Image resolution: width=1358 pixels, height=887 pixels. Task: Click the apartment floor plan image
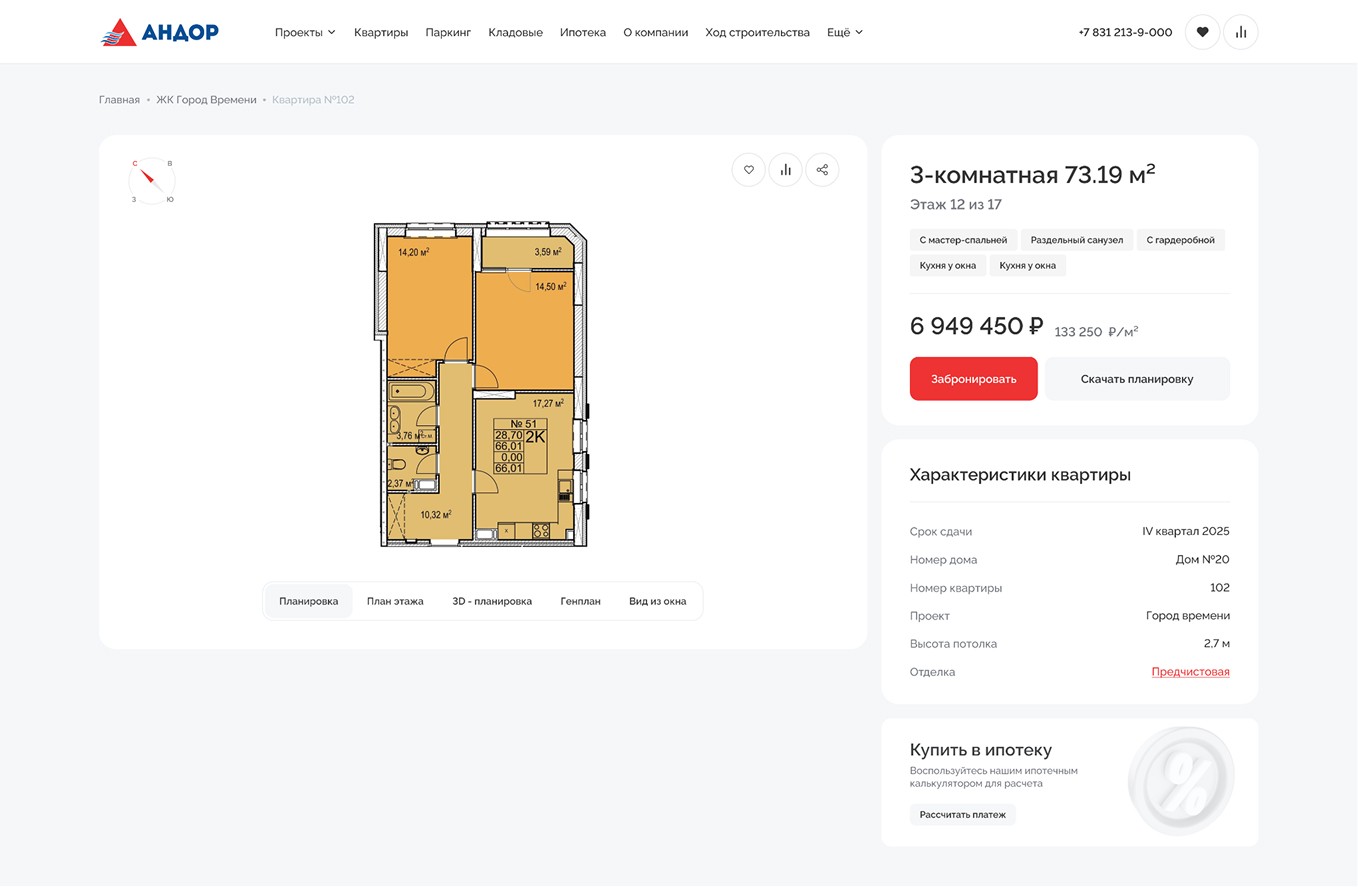tap(483, 384)
